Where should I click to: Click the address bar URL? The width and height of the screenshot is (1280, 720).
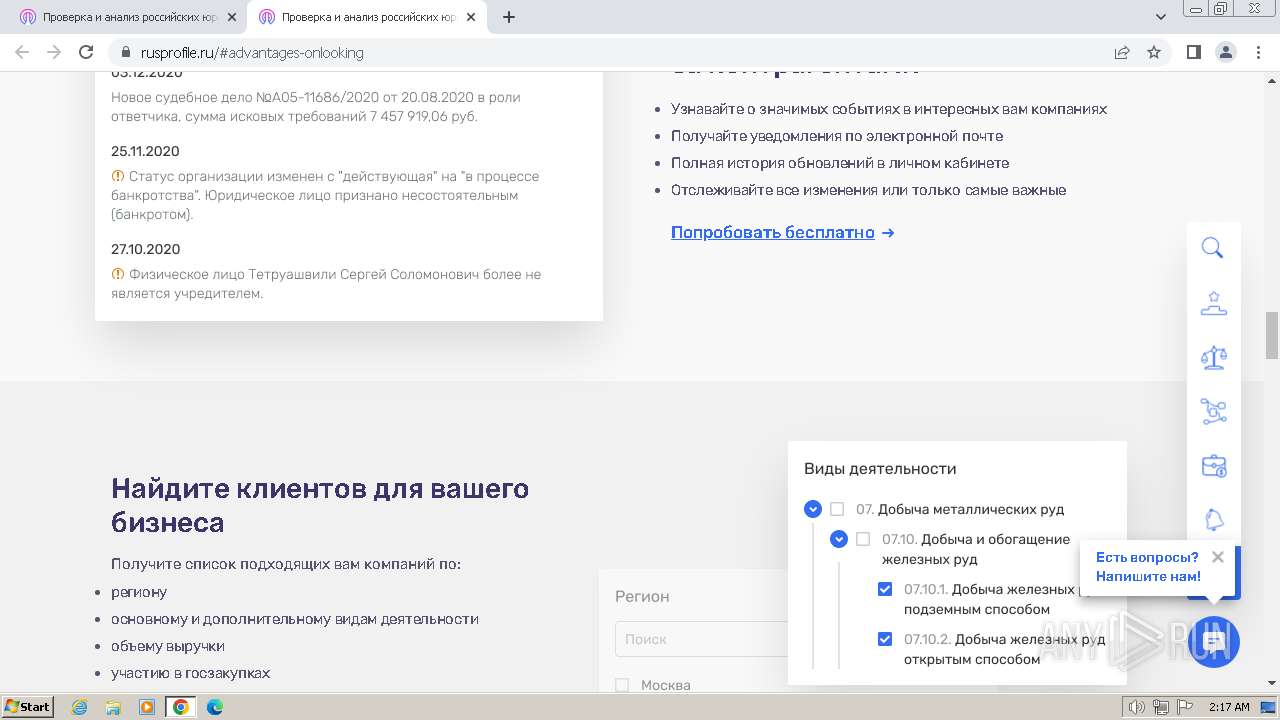(251, 52)
